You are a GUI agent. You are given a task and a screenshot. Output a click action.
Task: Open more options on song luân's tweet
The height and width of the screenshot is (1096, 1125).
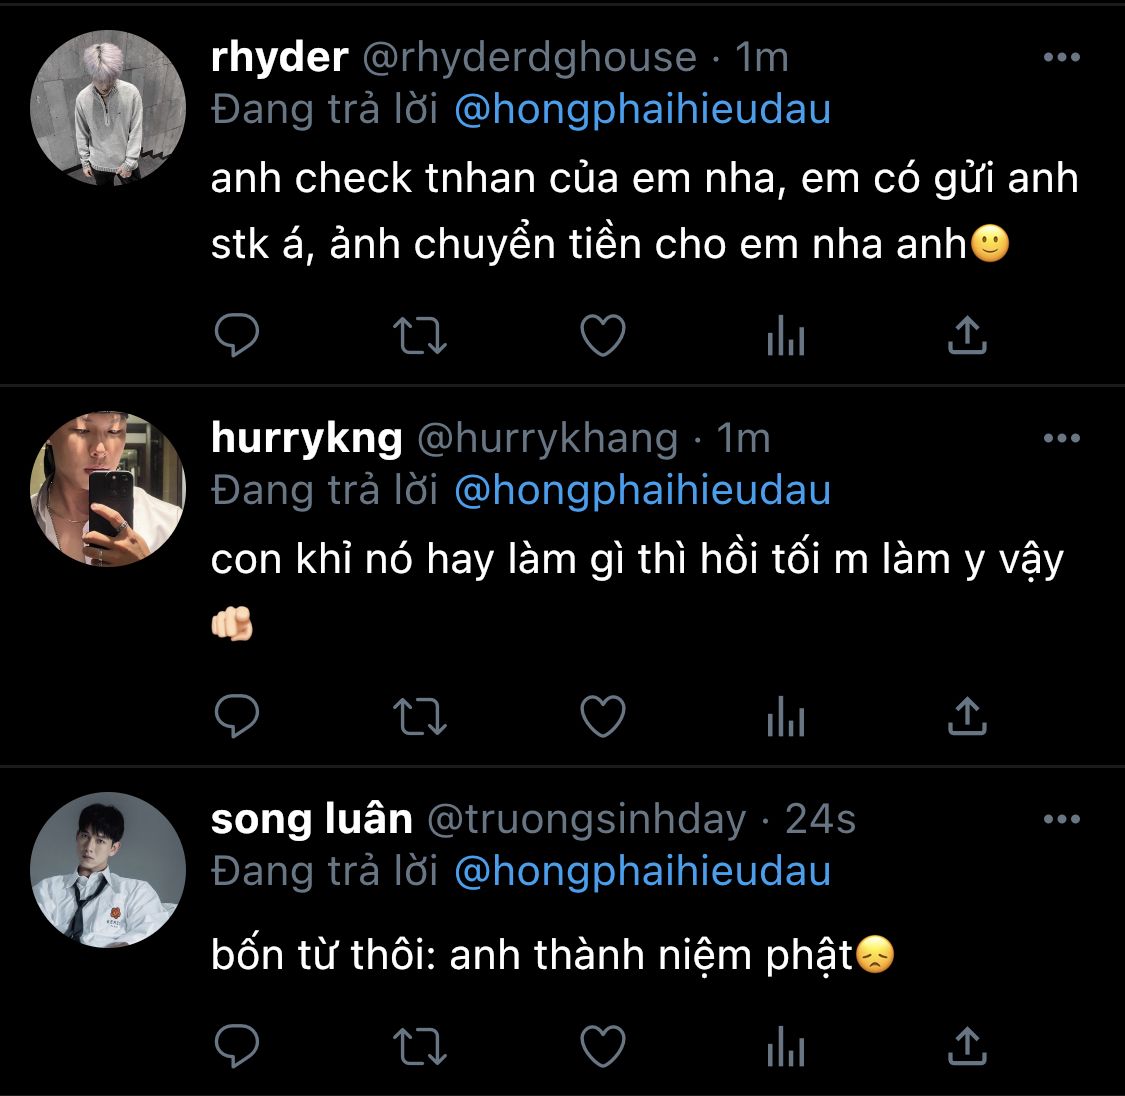tap(1061, 819)
